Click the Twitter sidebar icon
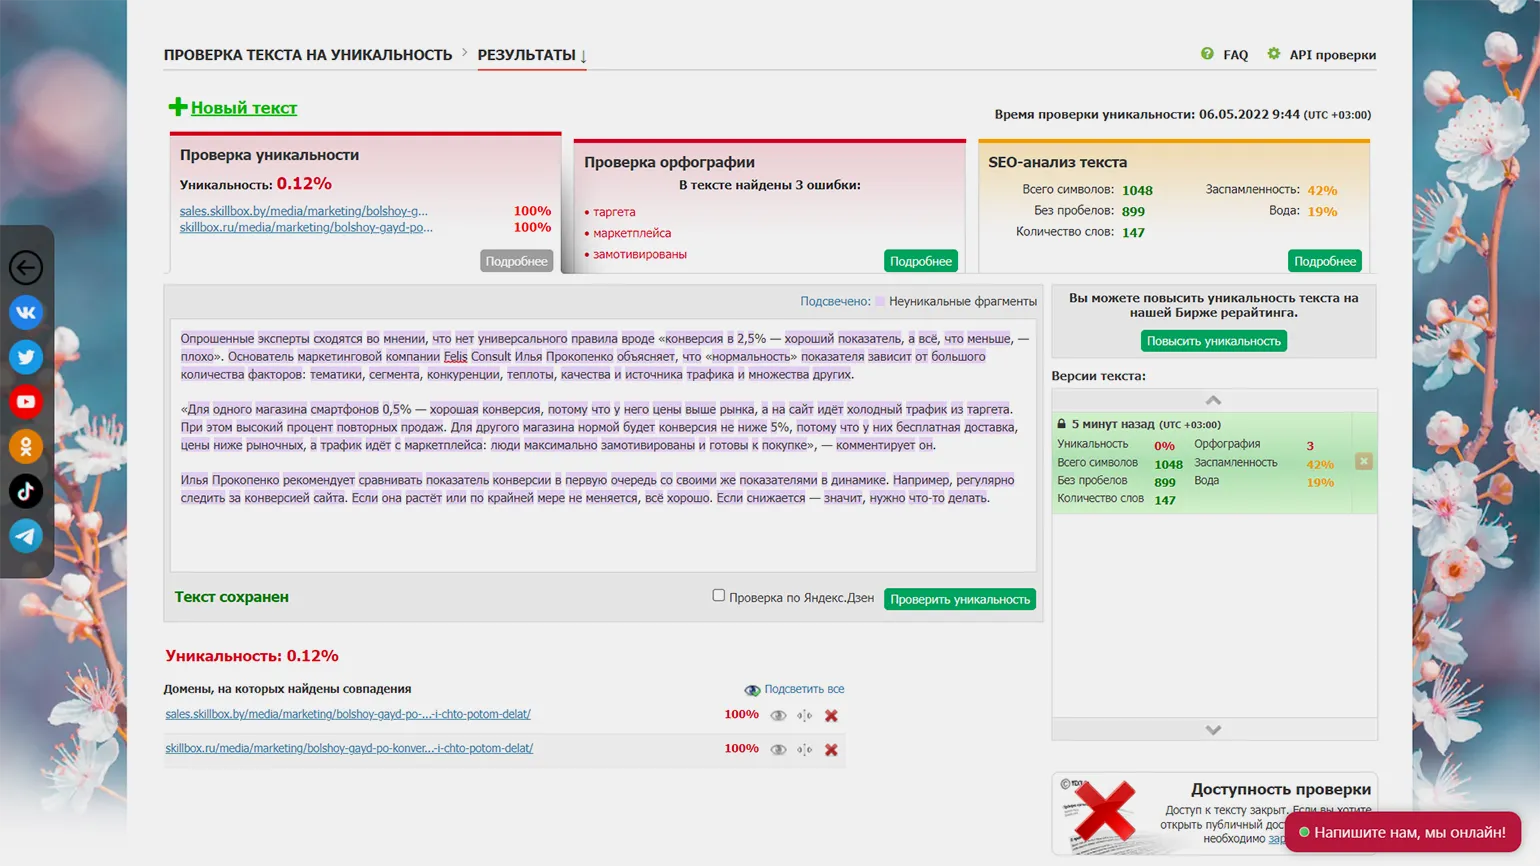 26,357
